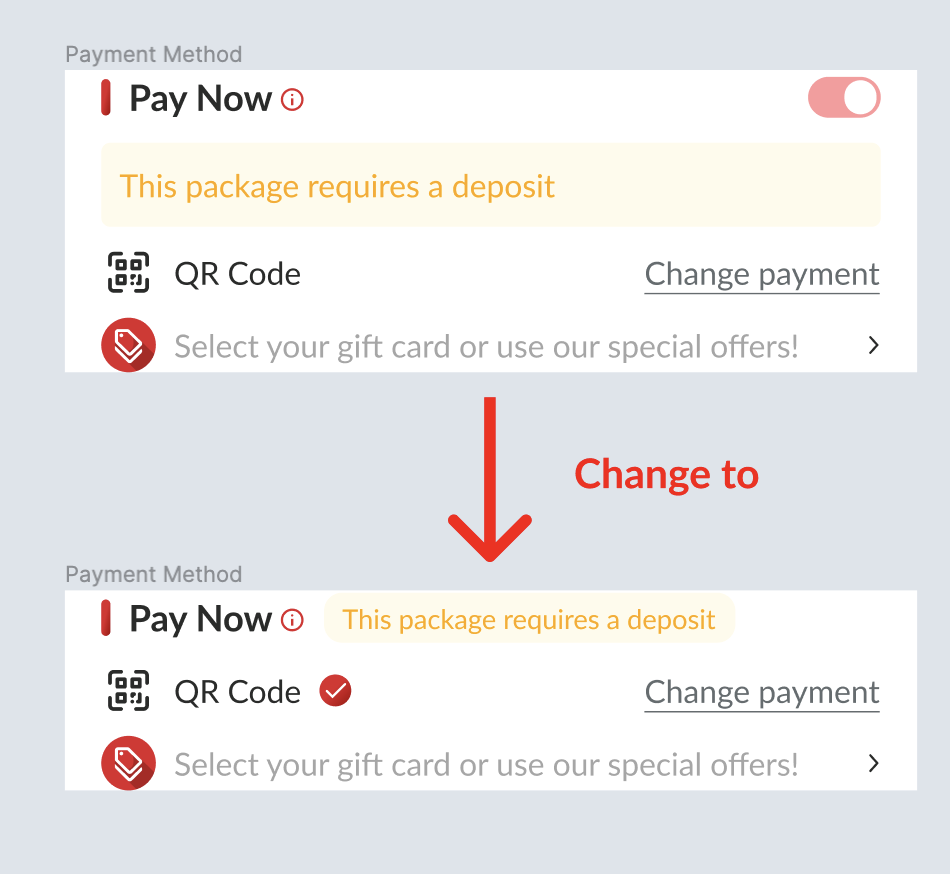Select the upper Pay Now heading
950x874 pixels.
[x=200, y=99]
